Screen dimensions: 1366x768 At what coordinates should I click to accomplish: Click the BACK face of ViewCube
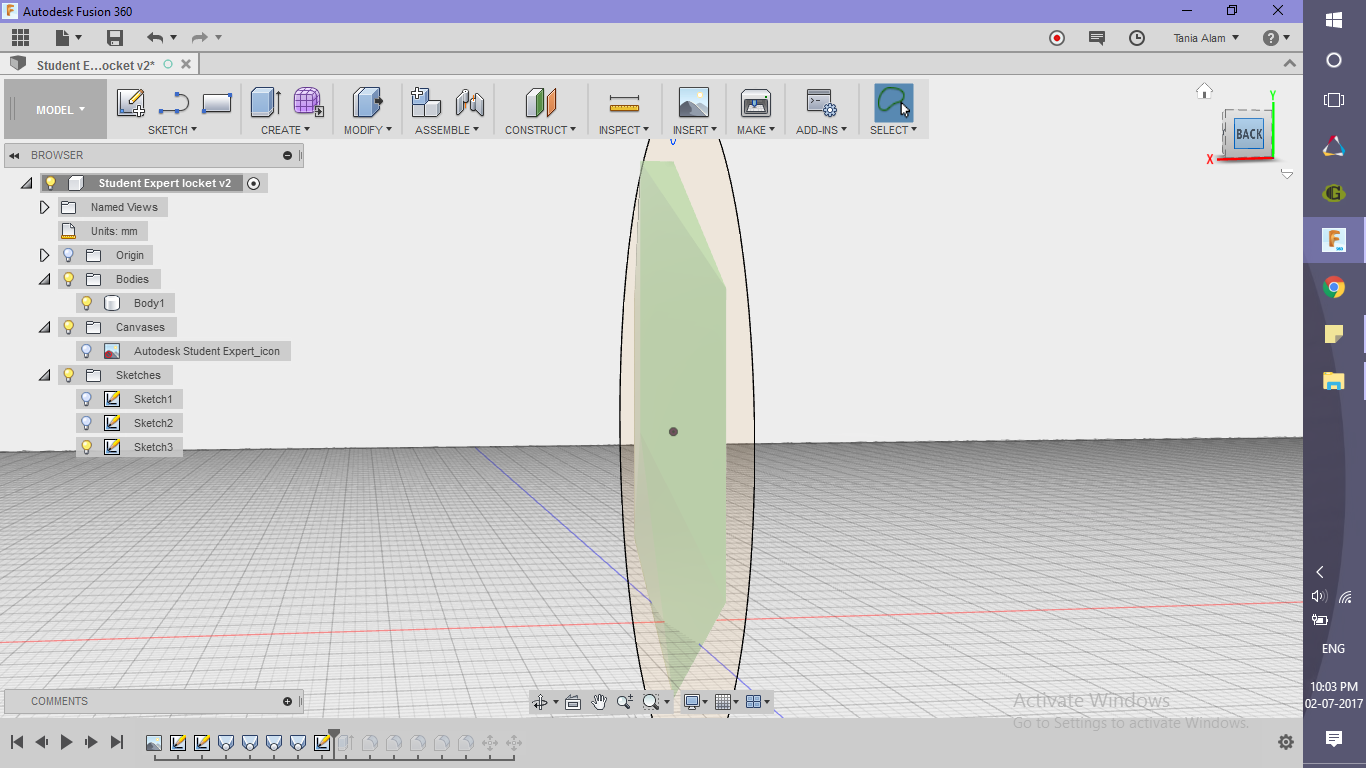tap(1249, 134)
